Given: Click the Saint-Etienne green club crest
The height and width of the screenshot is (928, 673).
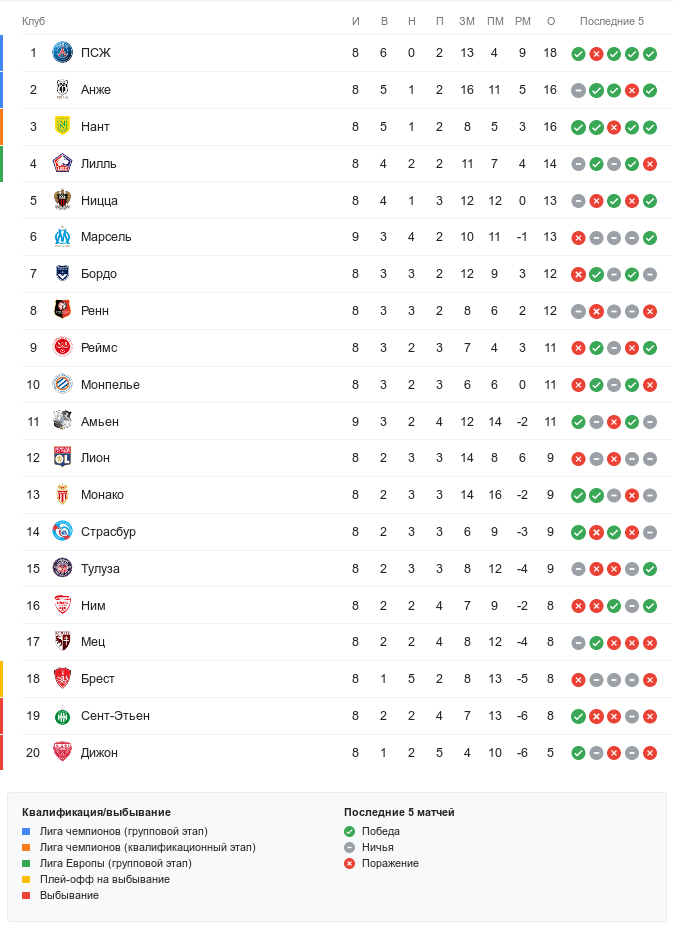Looking at the screenshot, I should [x=63, y=716].
